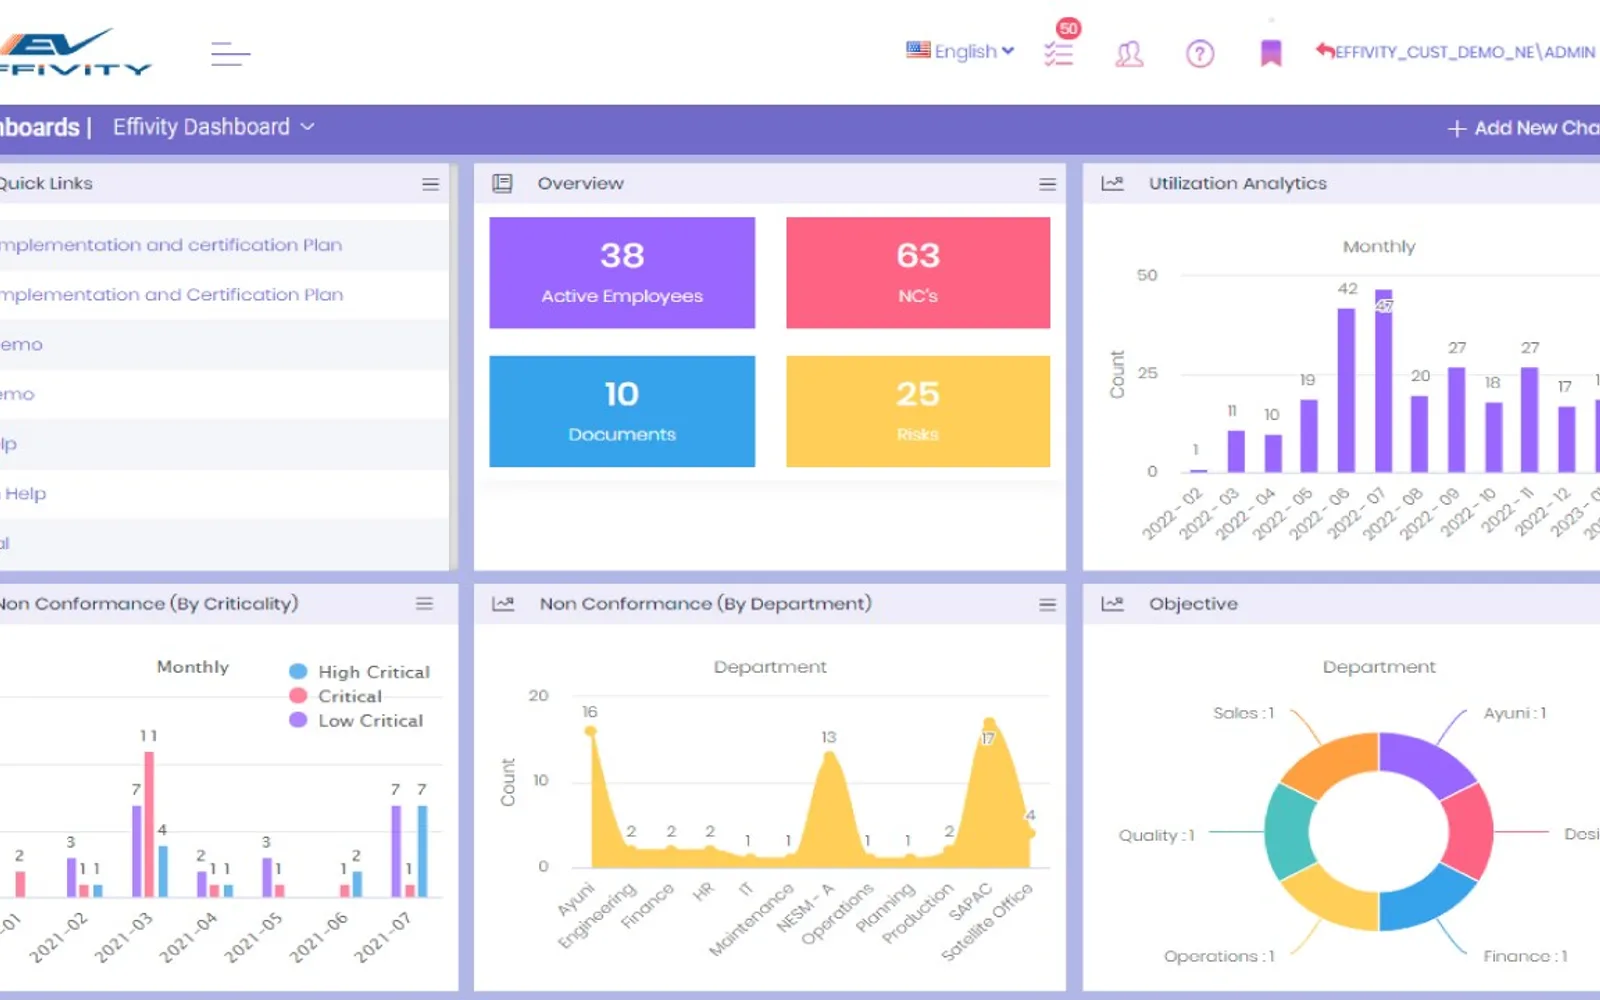
Task: Click the Quick Links panel scrollbar
Action: click(453, 367)
